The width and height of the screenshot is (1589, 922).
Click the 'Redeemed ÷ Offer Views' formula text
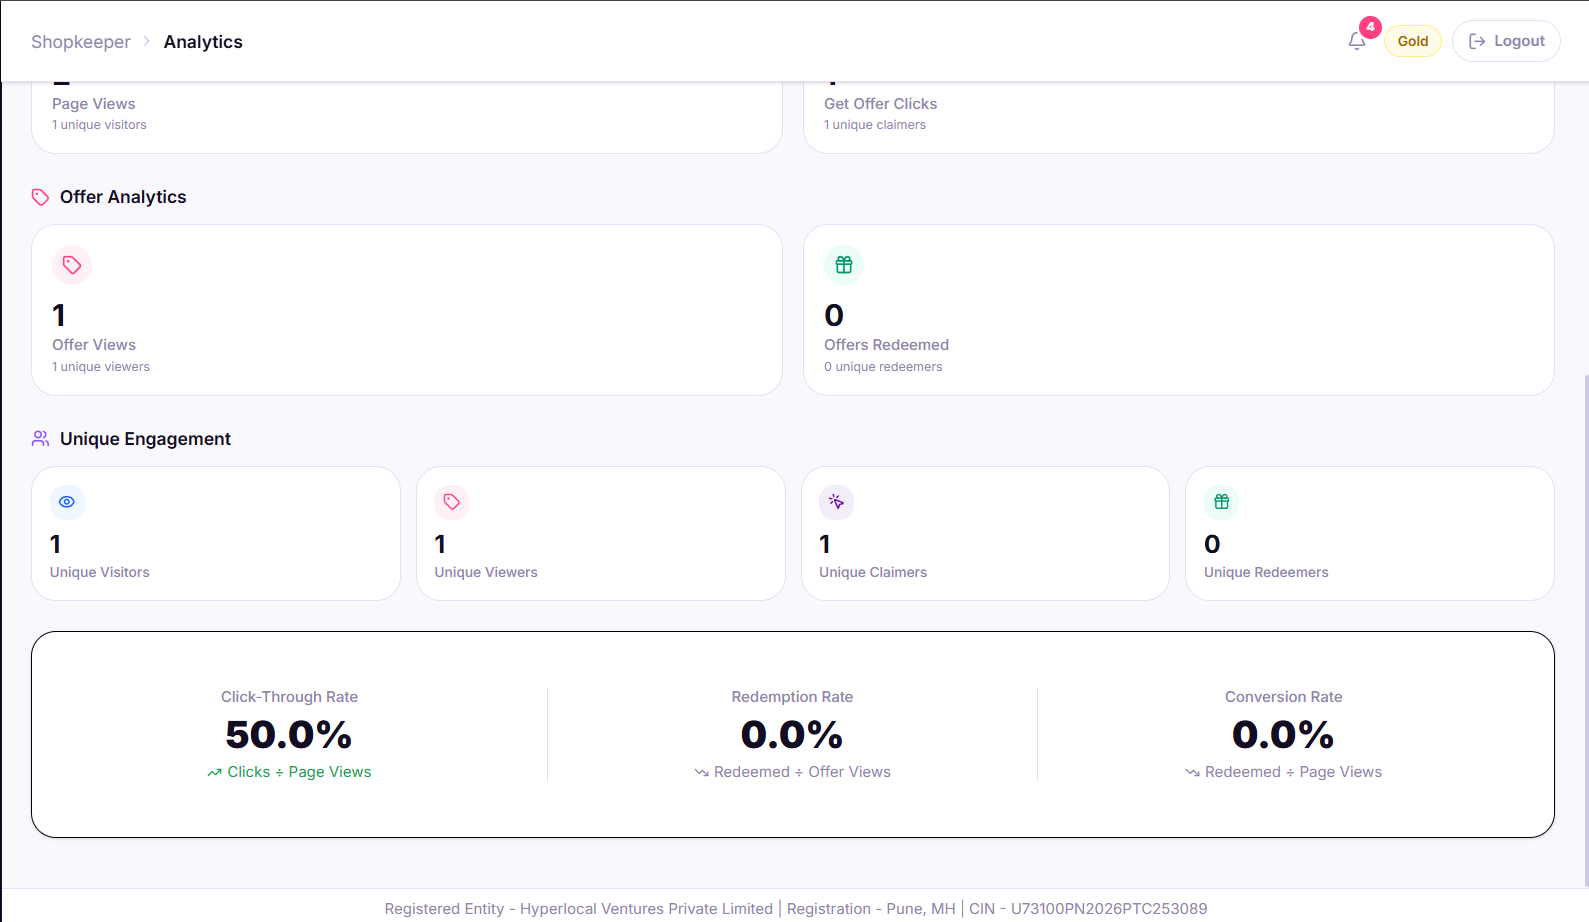(x=802, y=772)
